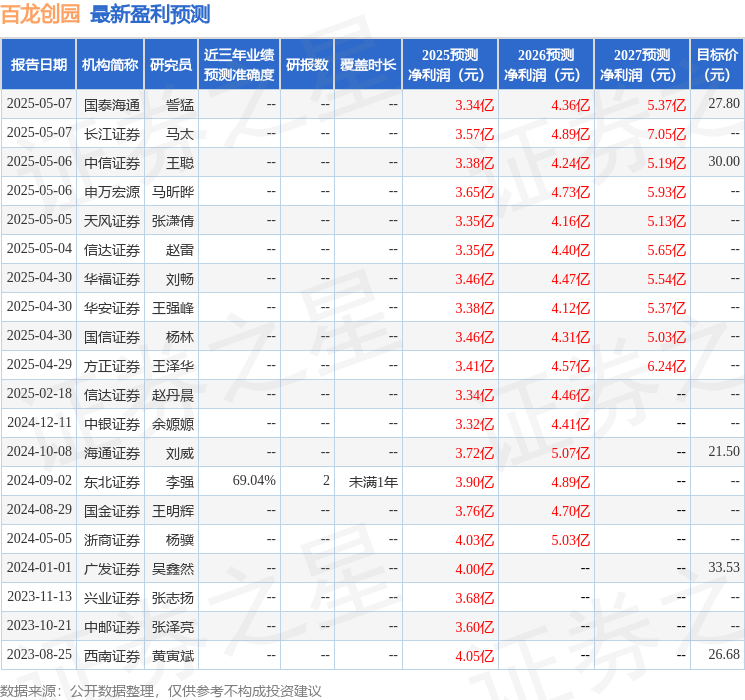Click the 报告日期 column header
Image resolution: width=745 pixels, height=700 pixels.
tap(38, 65)
